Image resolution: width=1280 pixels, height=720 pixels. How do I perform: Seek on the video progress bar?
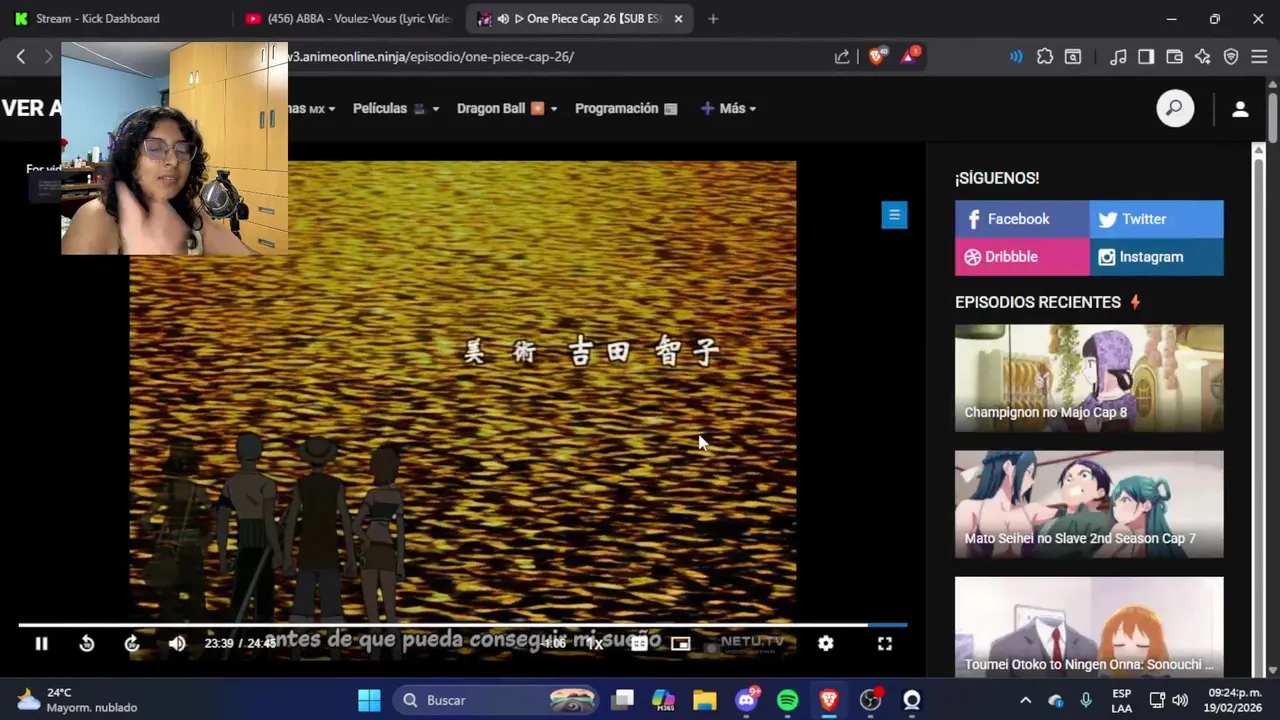[463, 625]
